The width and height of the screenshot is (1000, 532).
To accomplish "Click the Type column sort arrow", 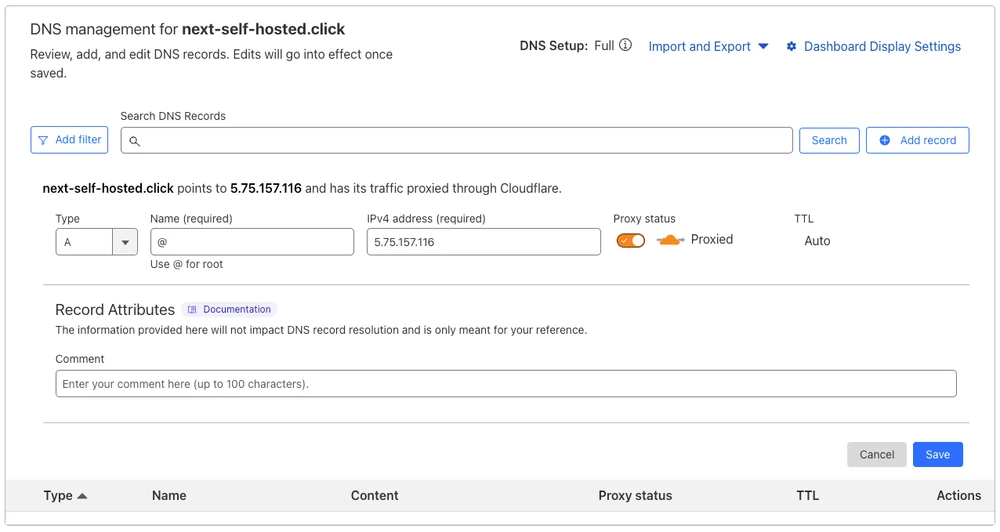I will click(x=82, y=496).
